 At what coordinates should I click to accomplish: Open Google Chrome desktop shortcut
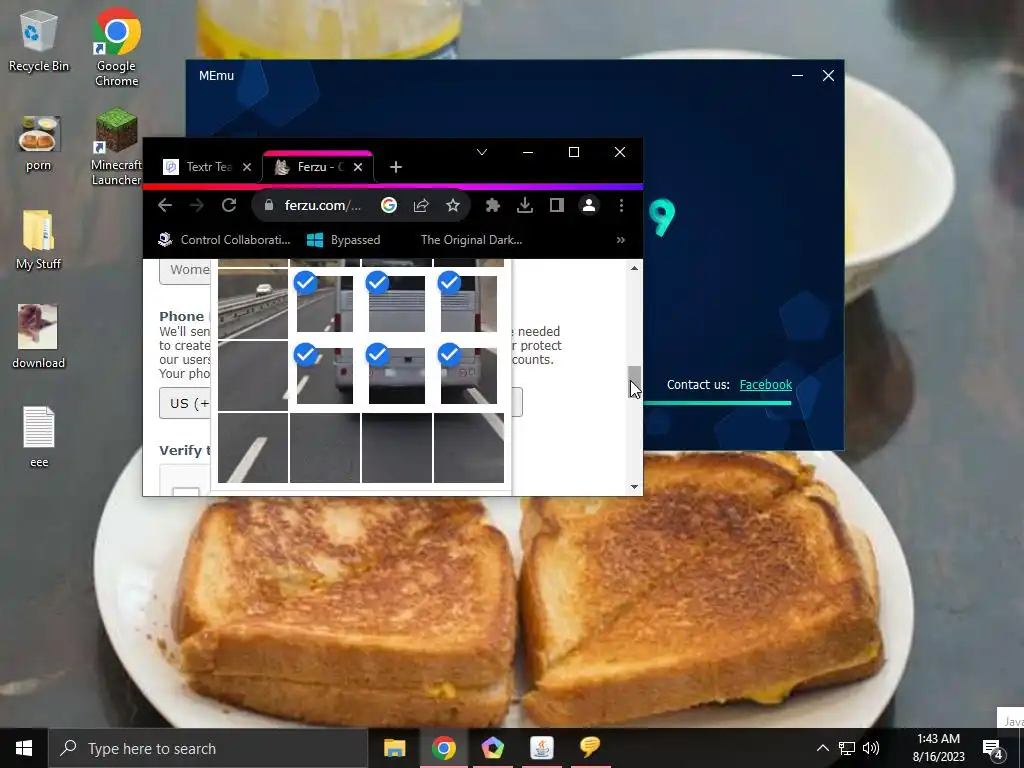pos(116,47)
